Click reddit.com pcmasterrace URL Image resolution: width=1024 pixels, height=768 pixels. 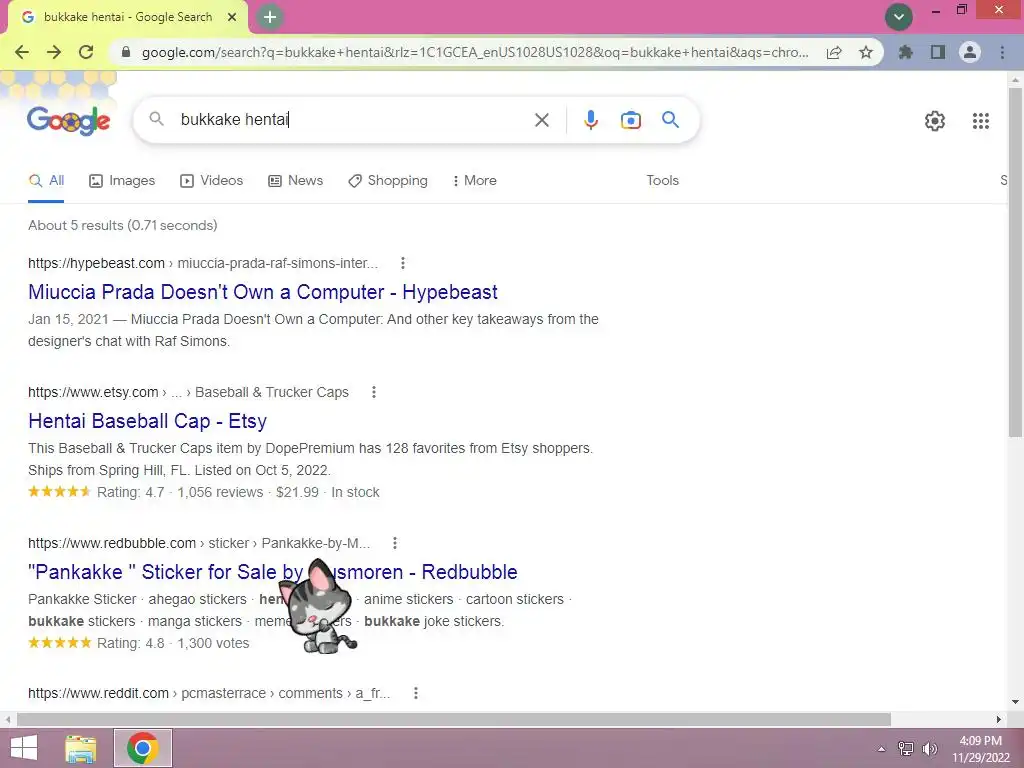pos(209,694)
